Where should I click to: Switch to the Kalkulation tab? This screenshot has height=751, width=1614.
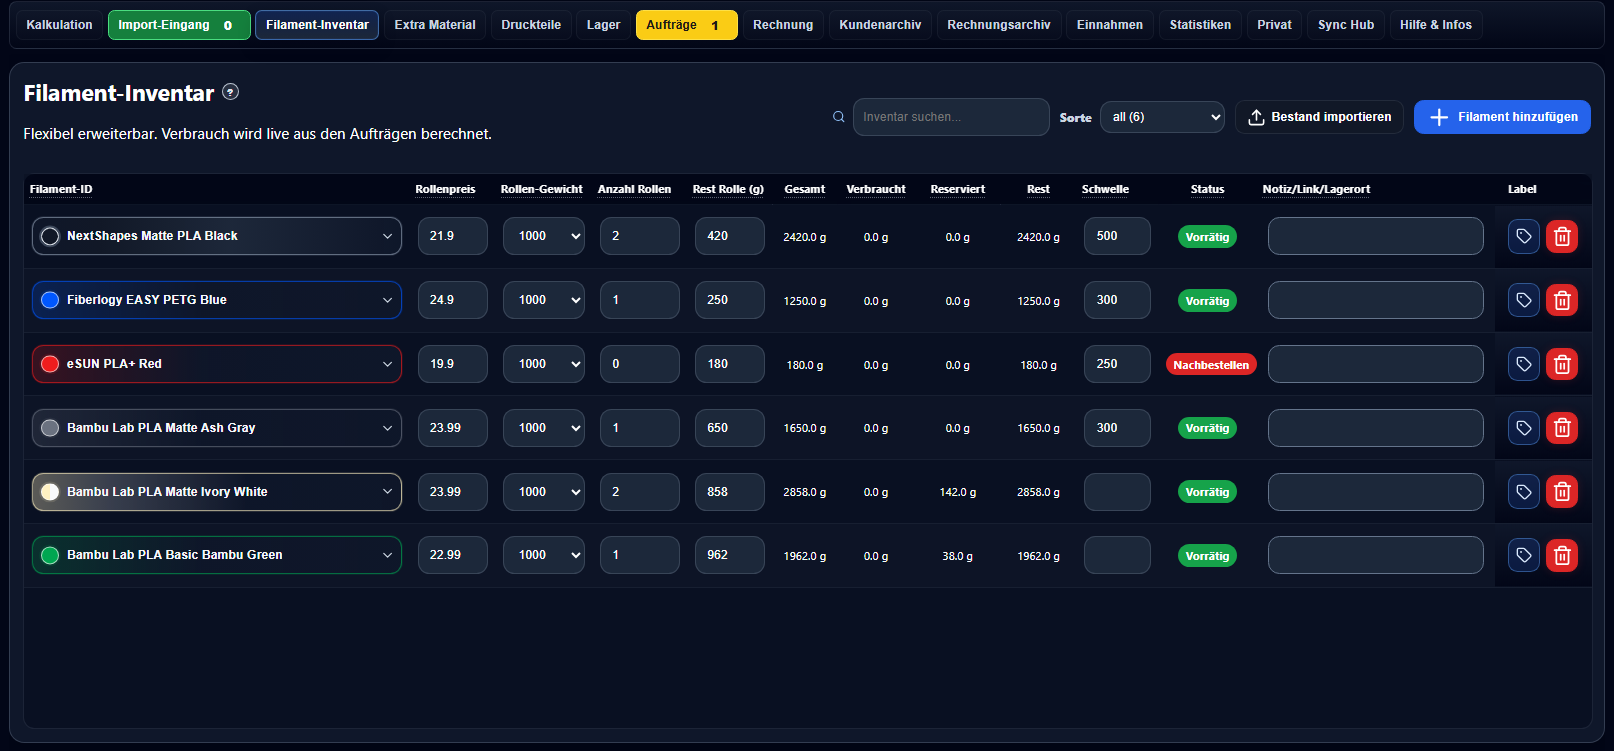[x=59, y=25]
